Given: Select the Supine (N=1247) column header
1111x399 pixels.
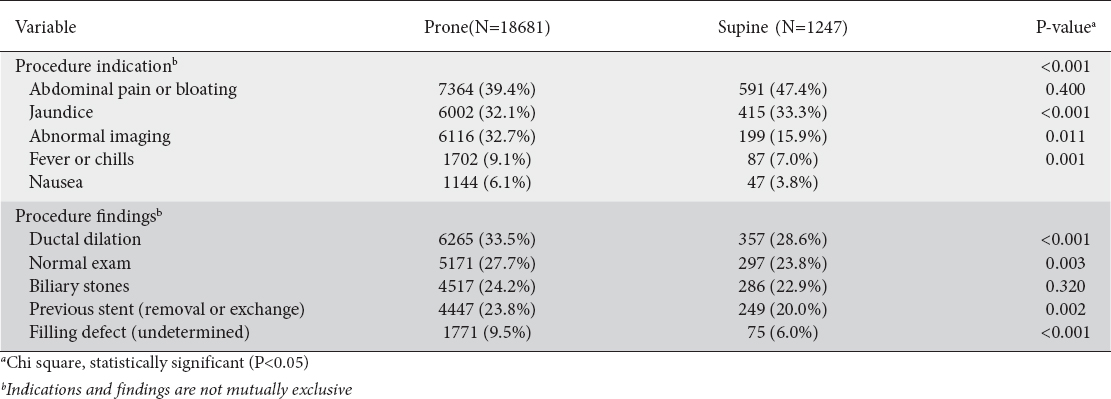Looking at the screenshot, I should (x=782, y=27).
